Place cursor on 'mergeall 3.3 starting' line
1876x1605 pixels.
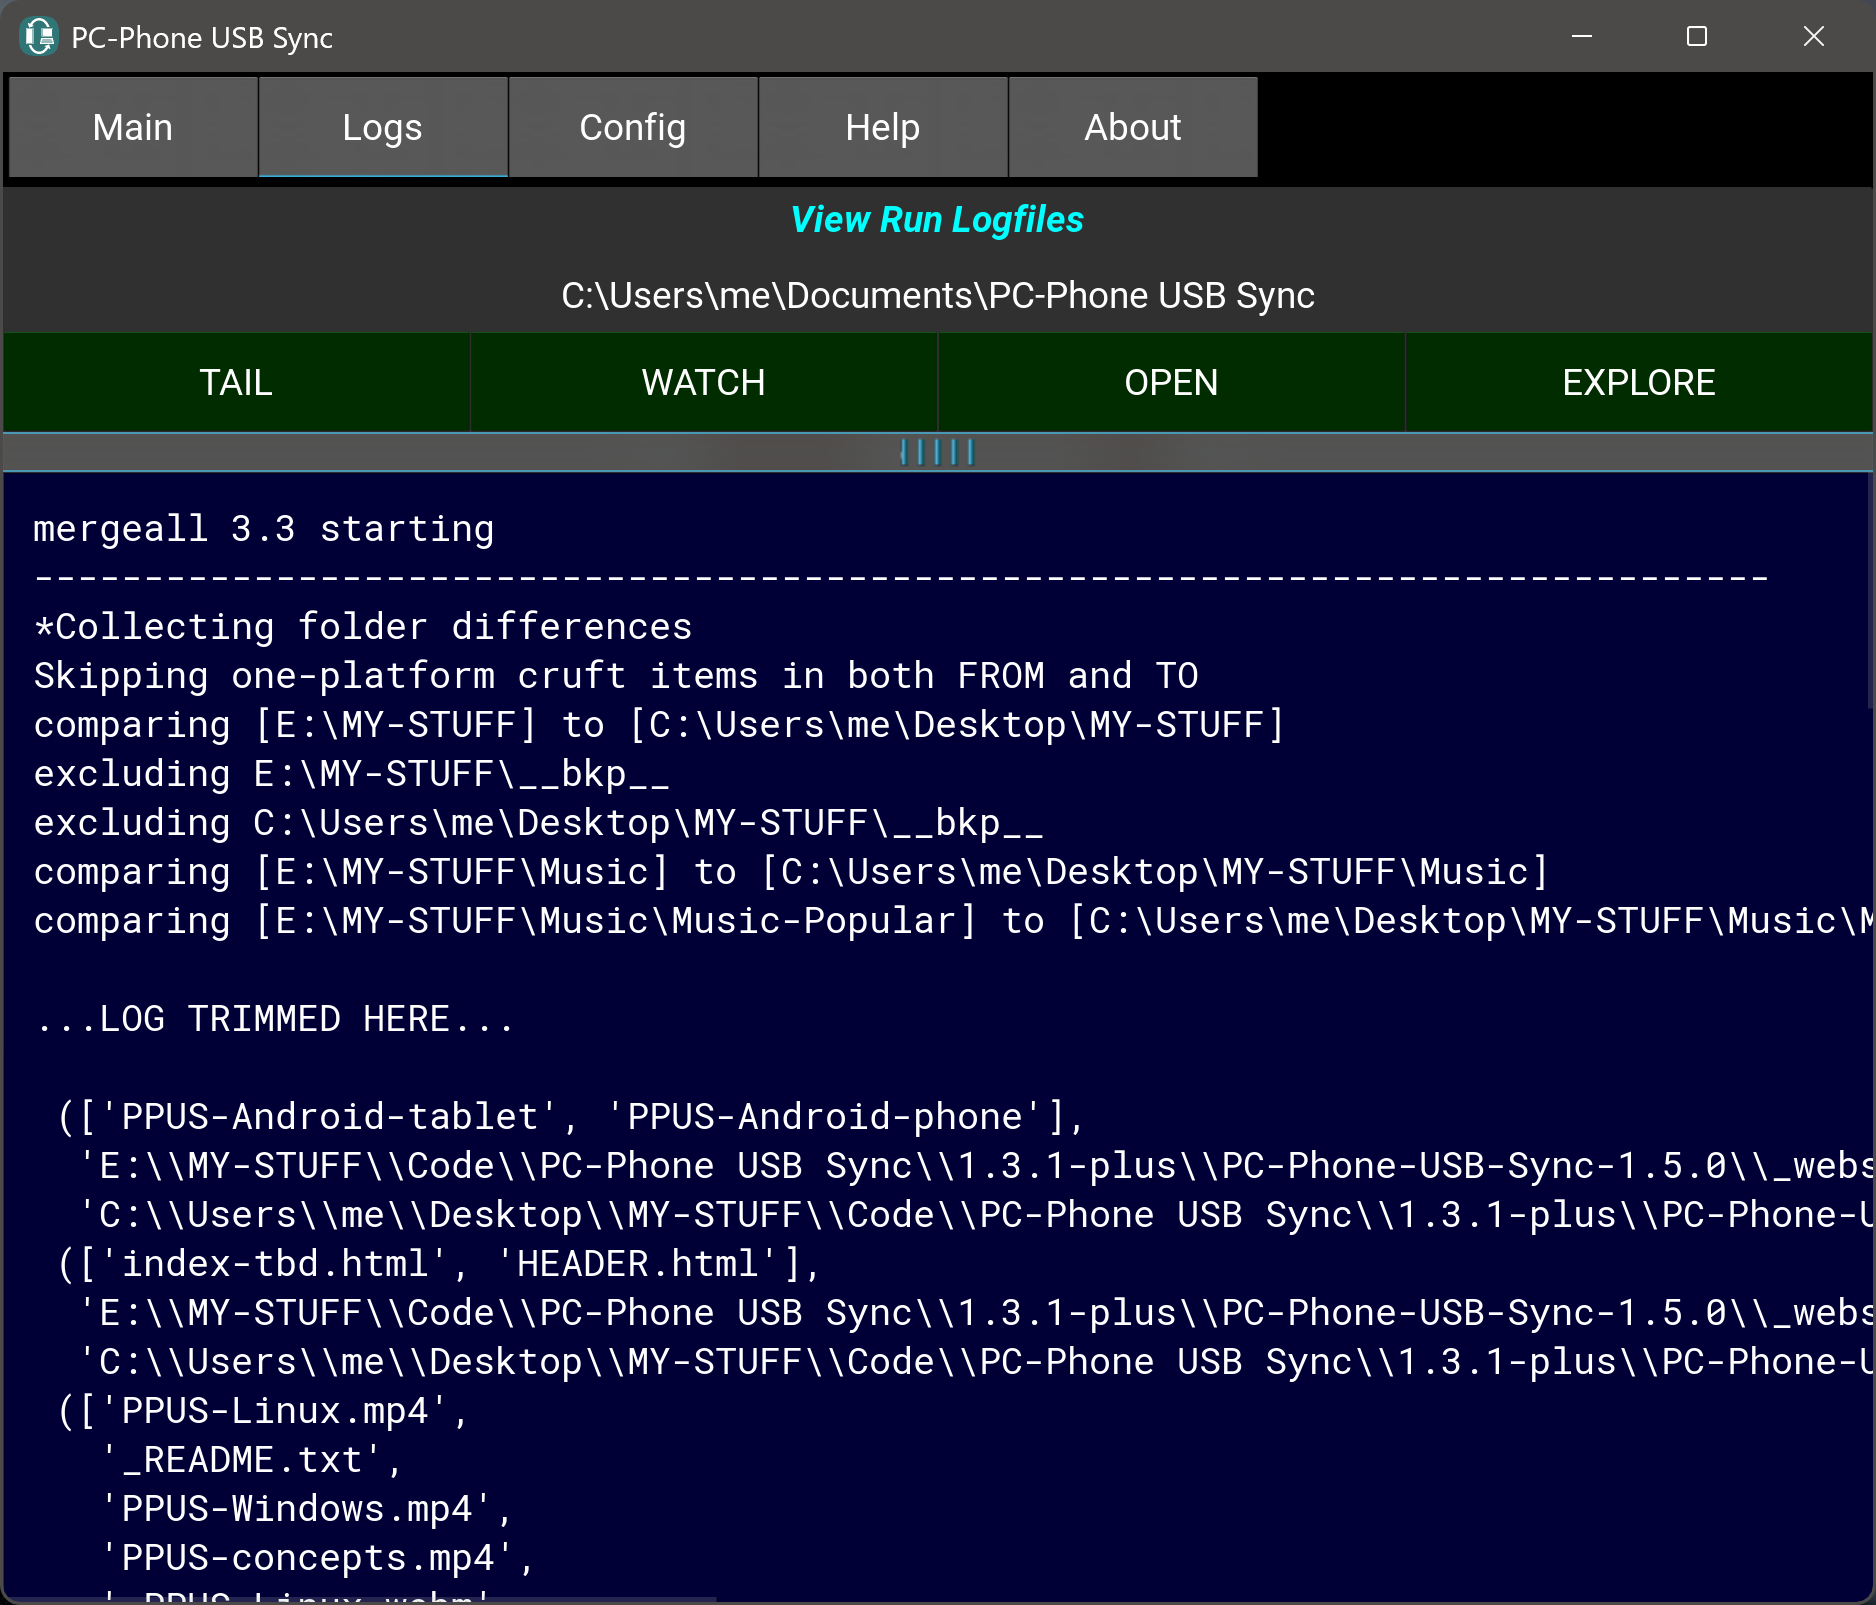pos(264,529)
